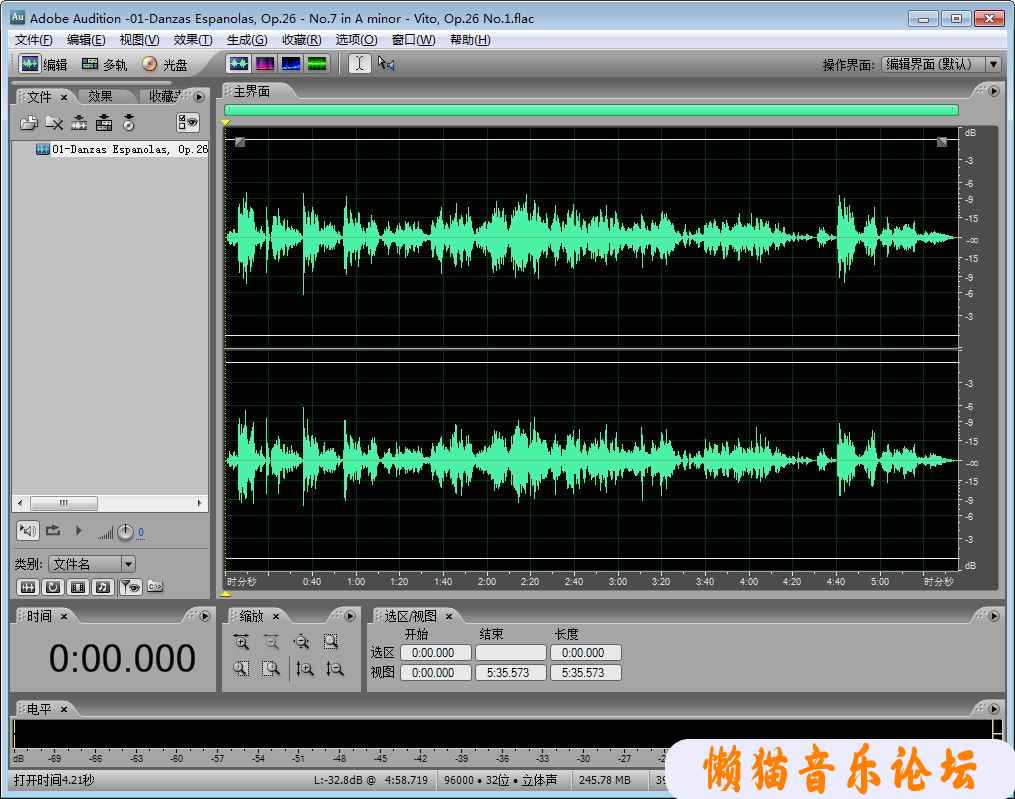Click the files list horizontal scrollbar thumb

(63, 503)
